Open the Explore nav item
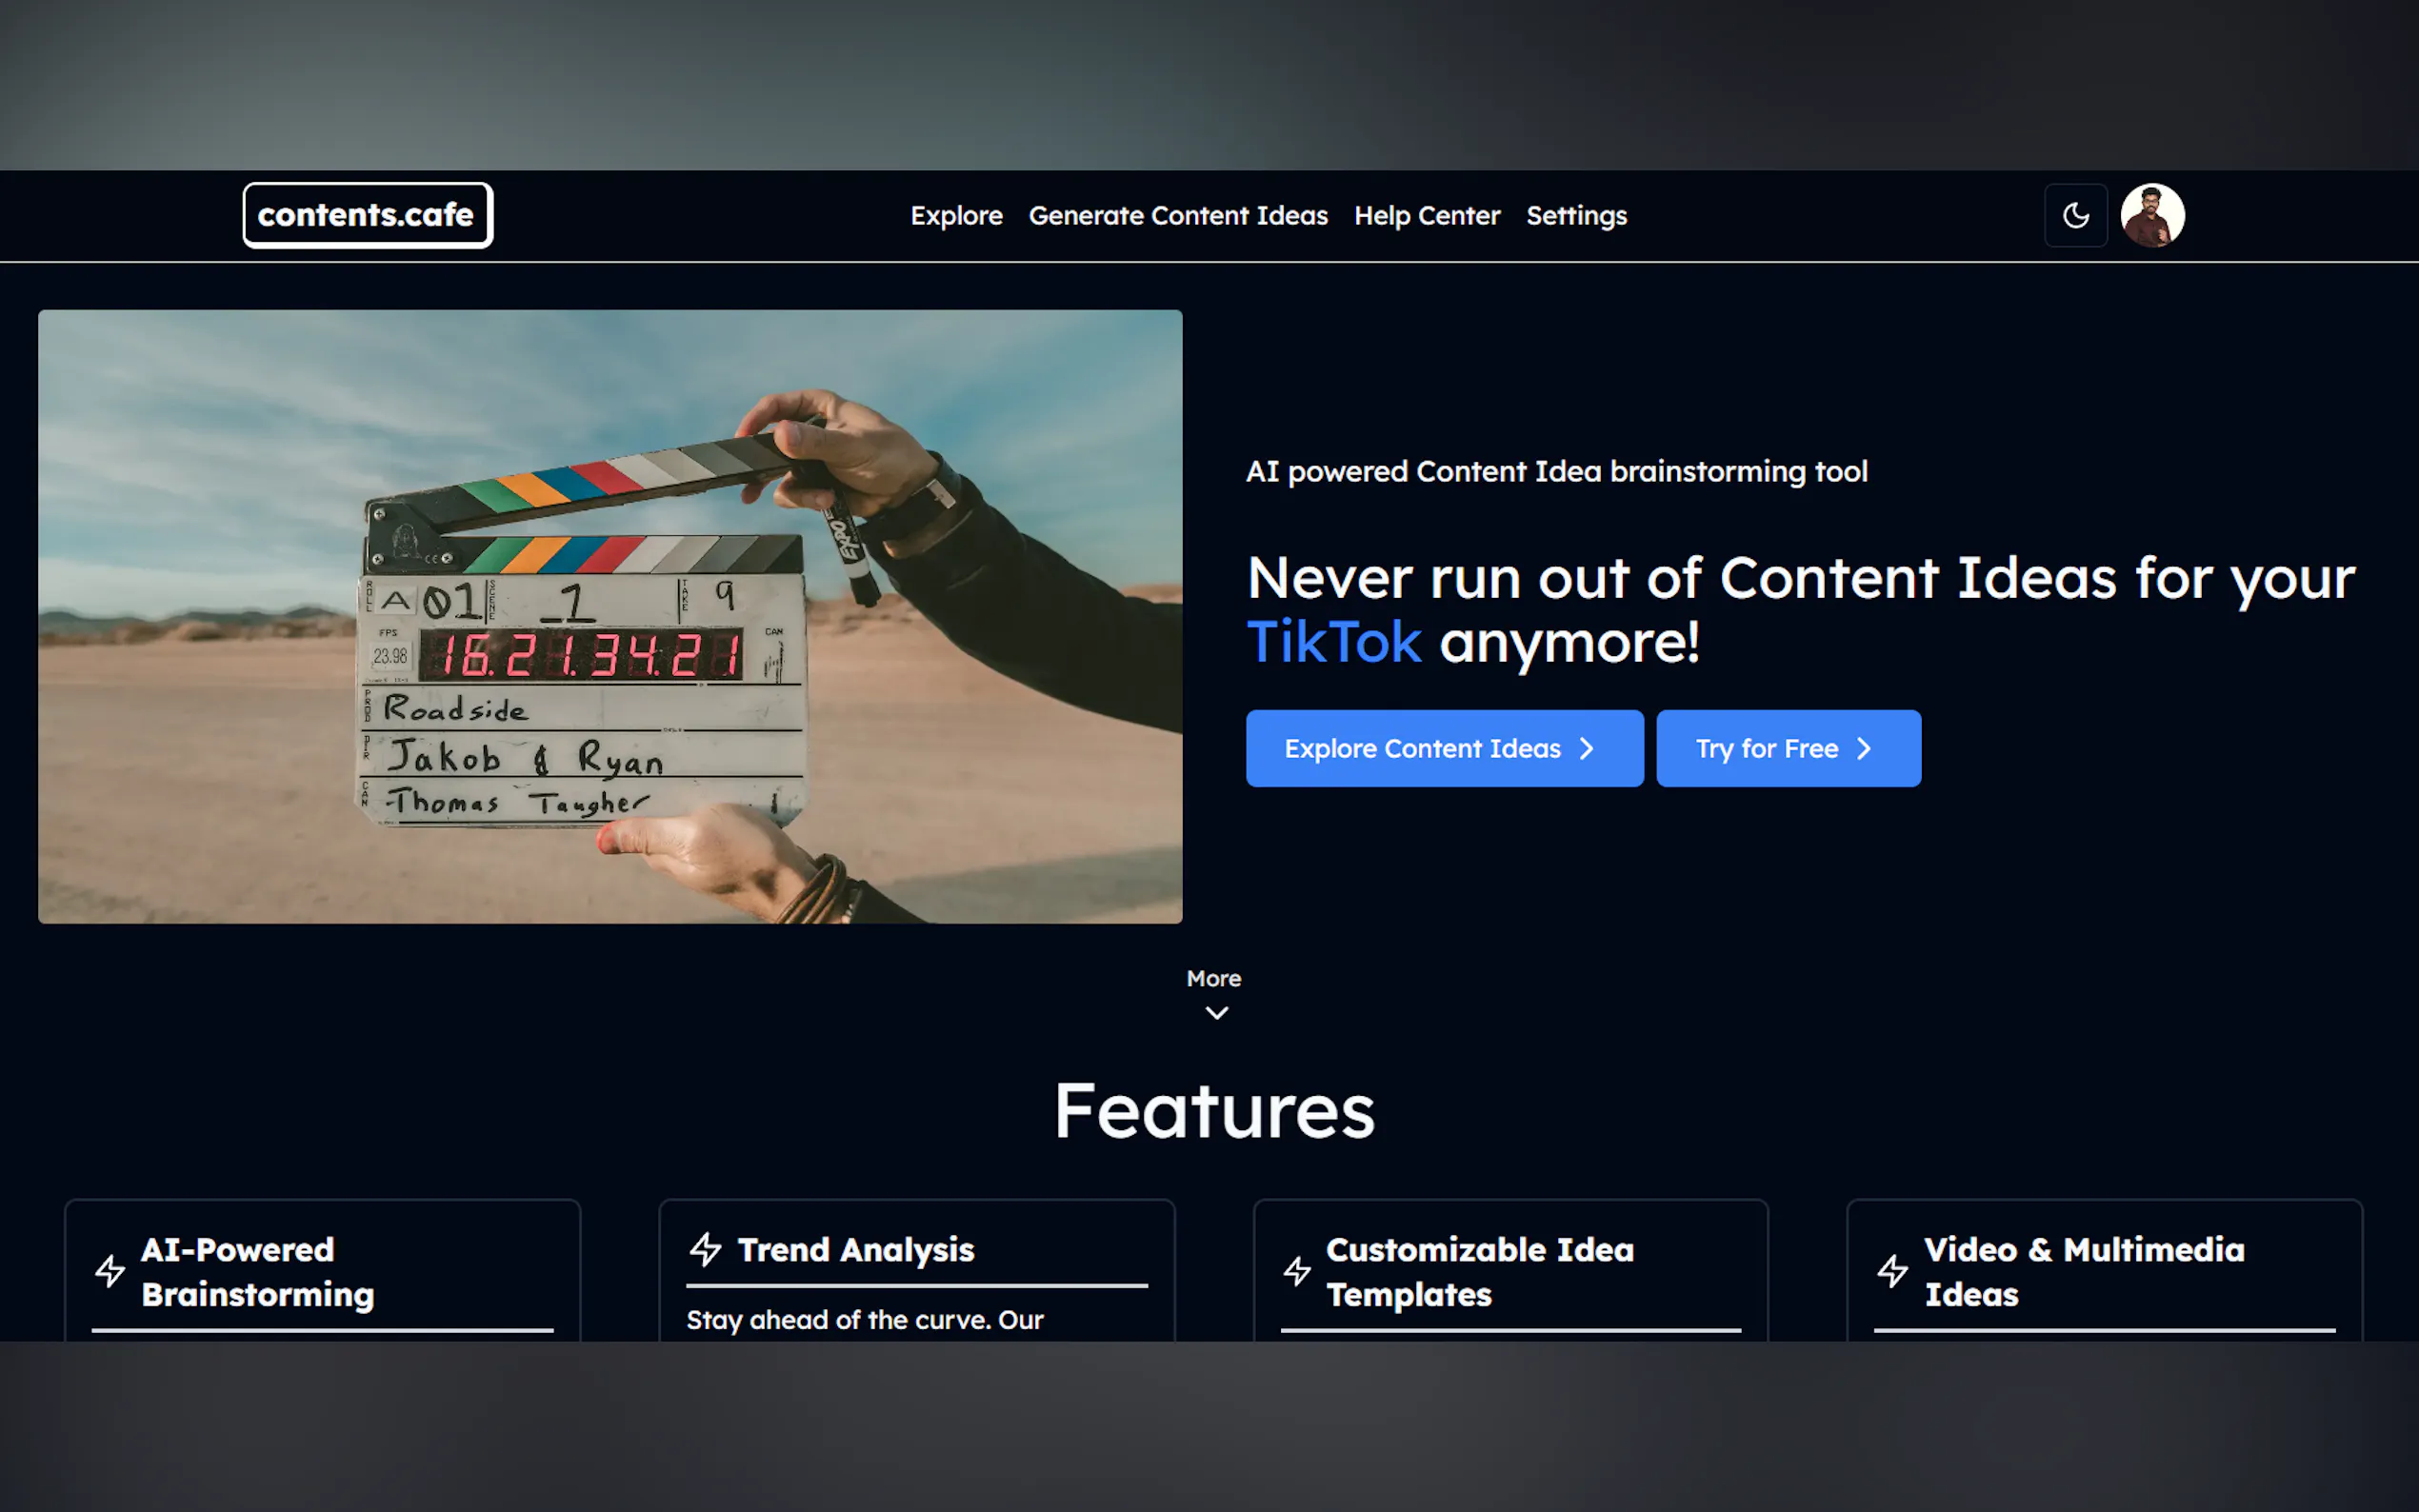 coord(956,215)
